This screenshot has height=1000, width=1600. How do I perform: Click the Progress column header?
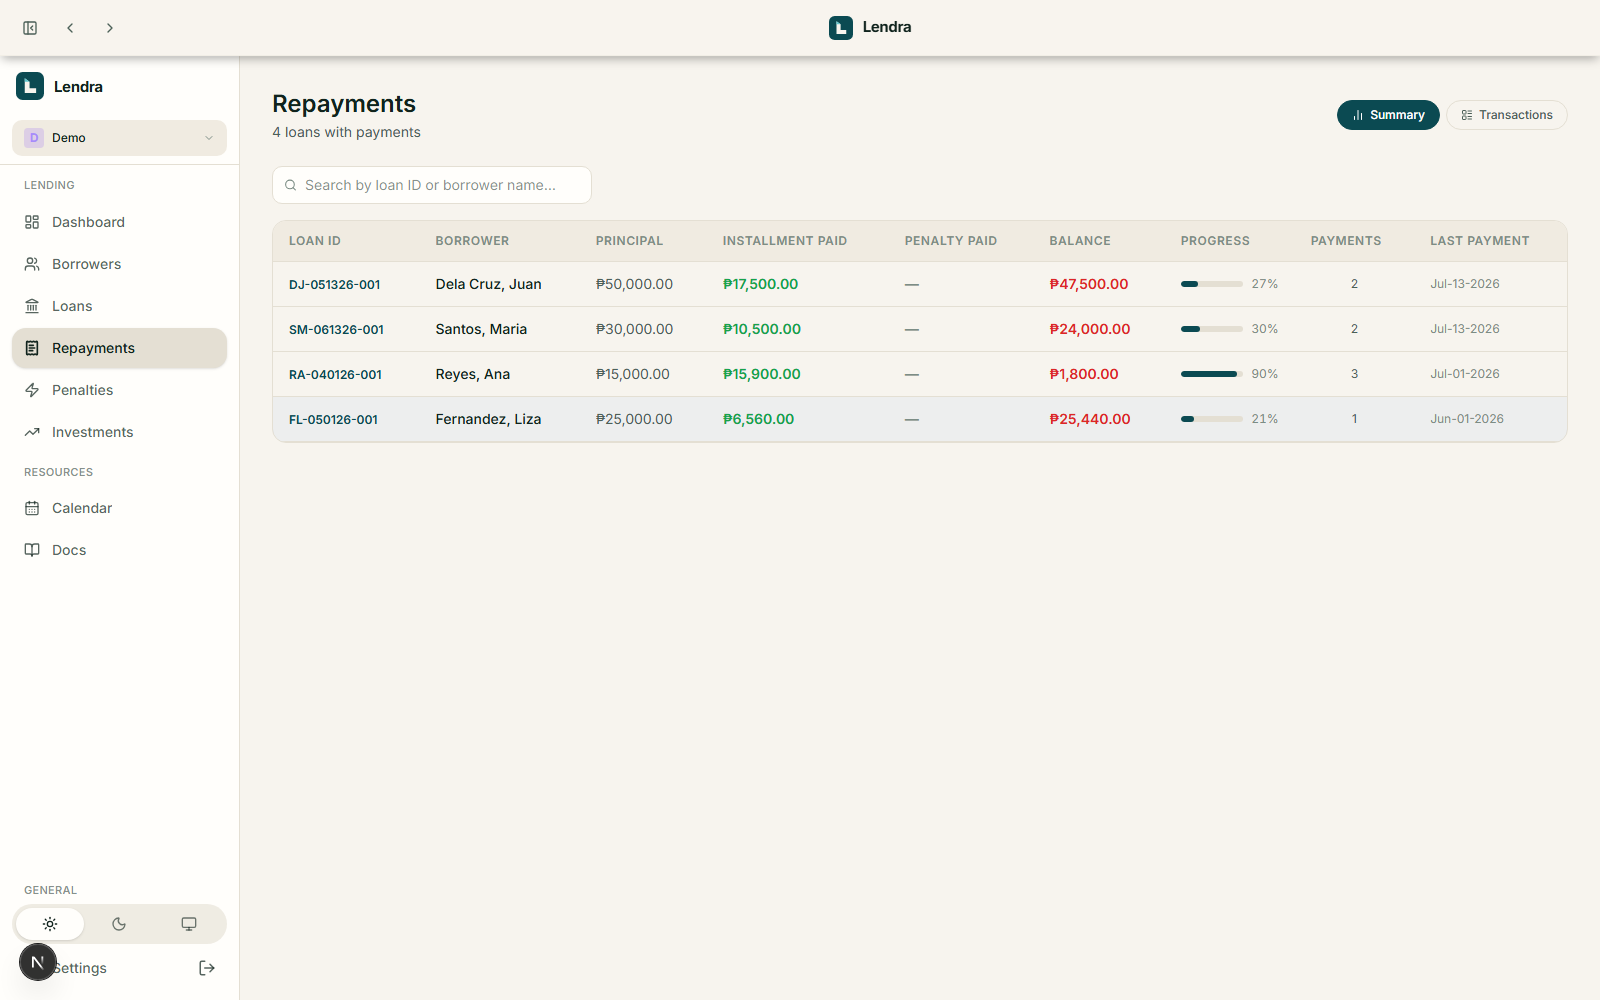1215,241
